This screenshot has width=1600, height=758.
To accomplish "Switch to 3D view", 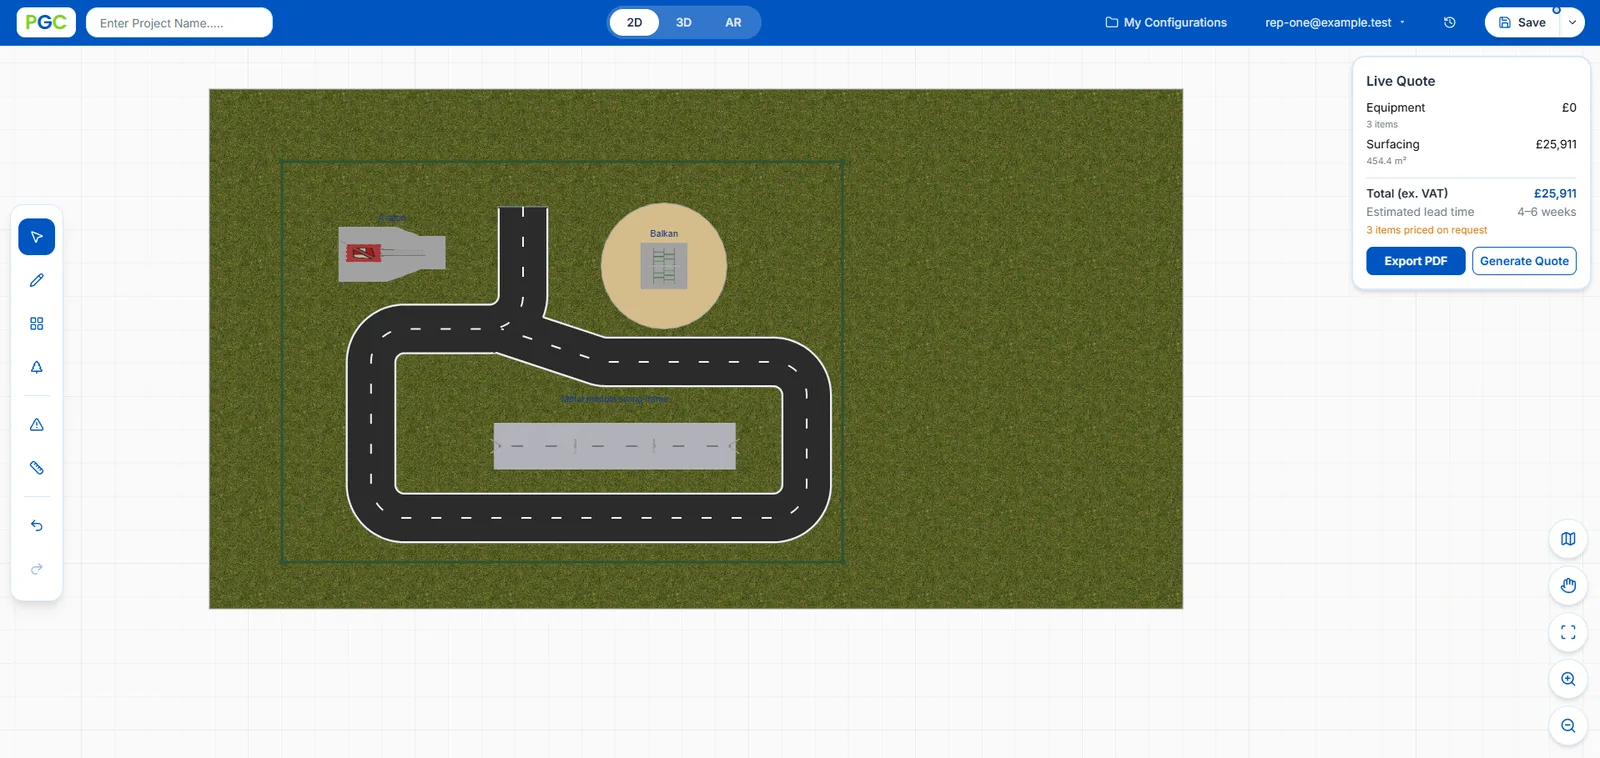I will point(684,22).
